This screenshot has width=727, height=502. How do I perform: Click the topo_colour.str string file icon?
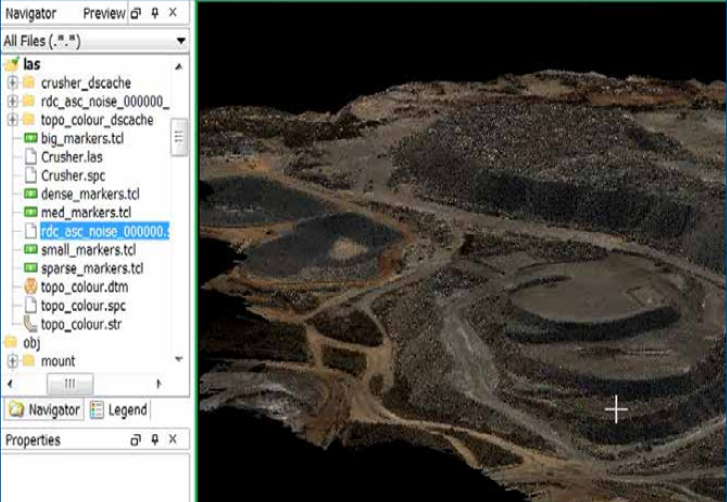tap(29, 324)
